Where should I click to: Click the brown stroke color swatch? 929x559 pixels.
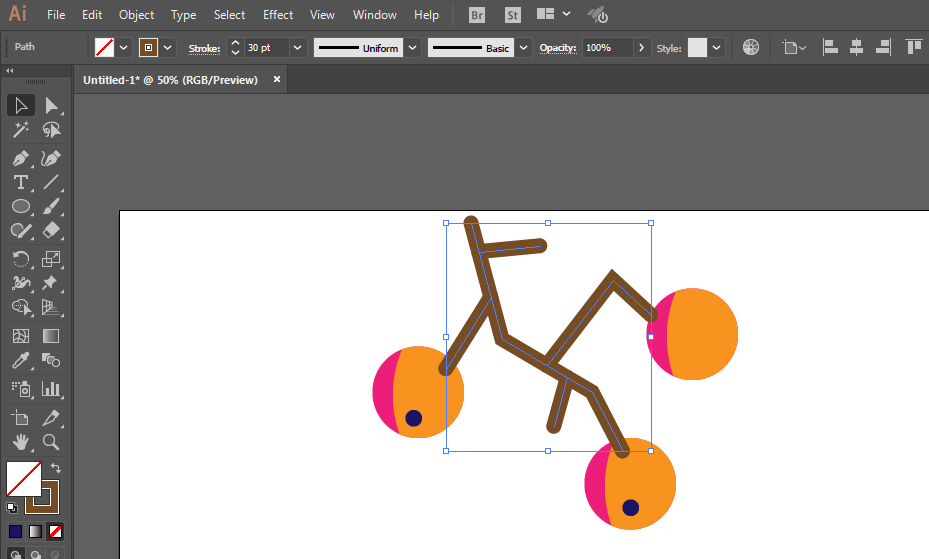click(148, 48)
